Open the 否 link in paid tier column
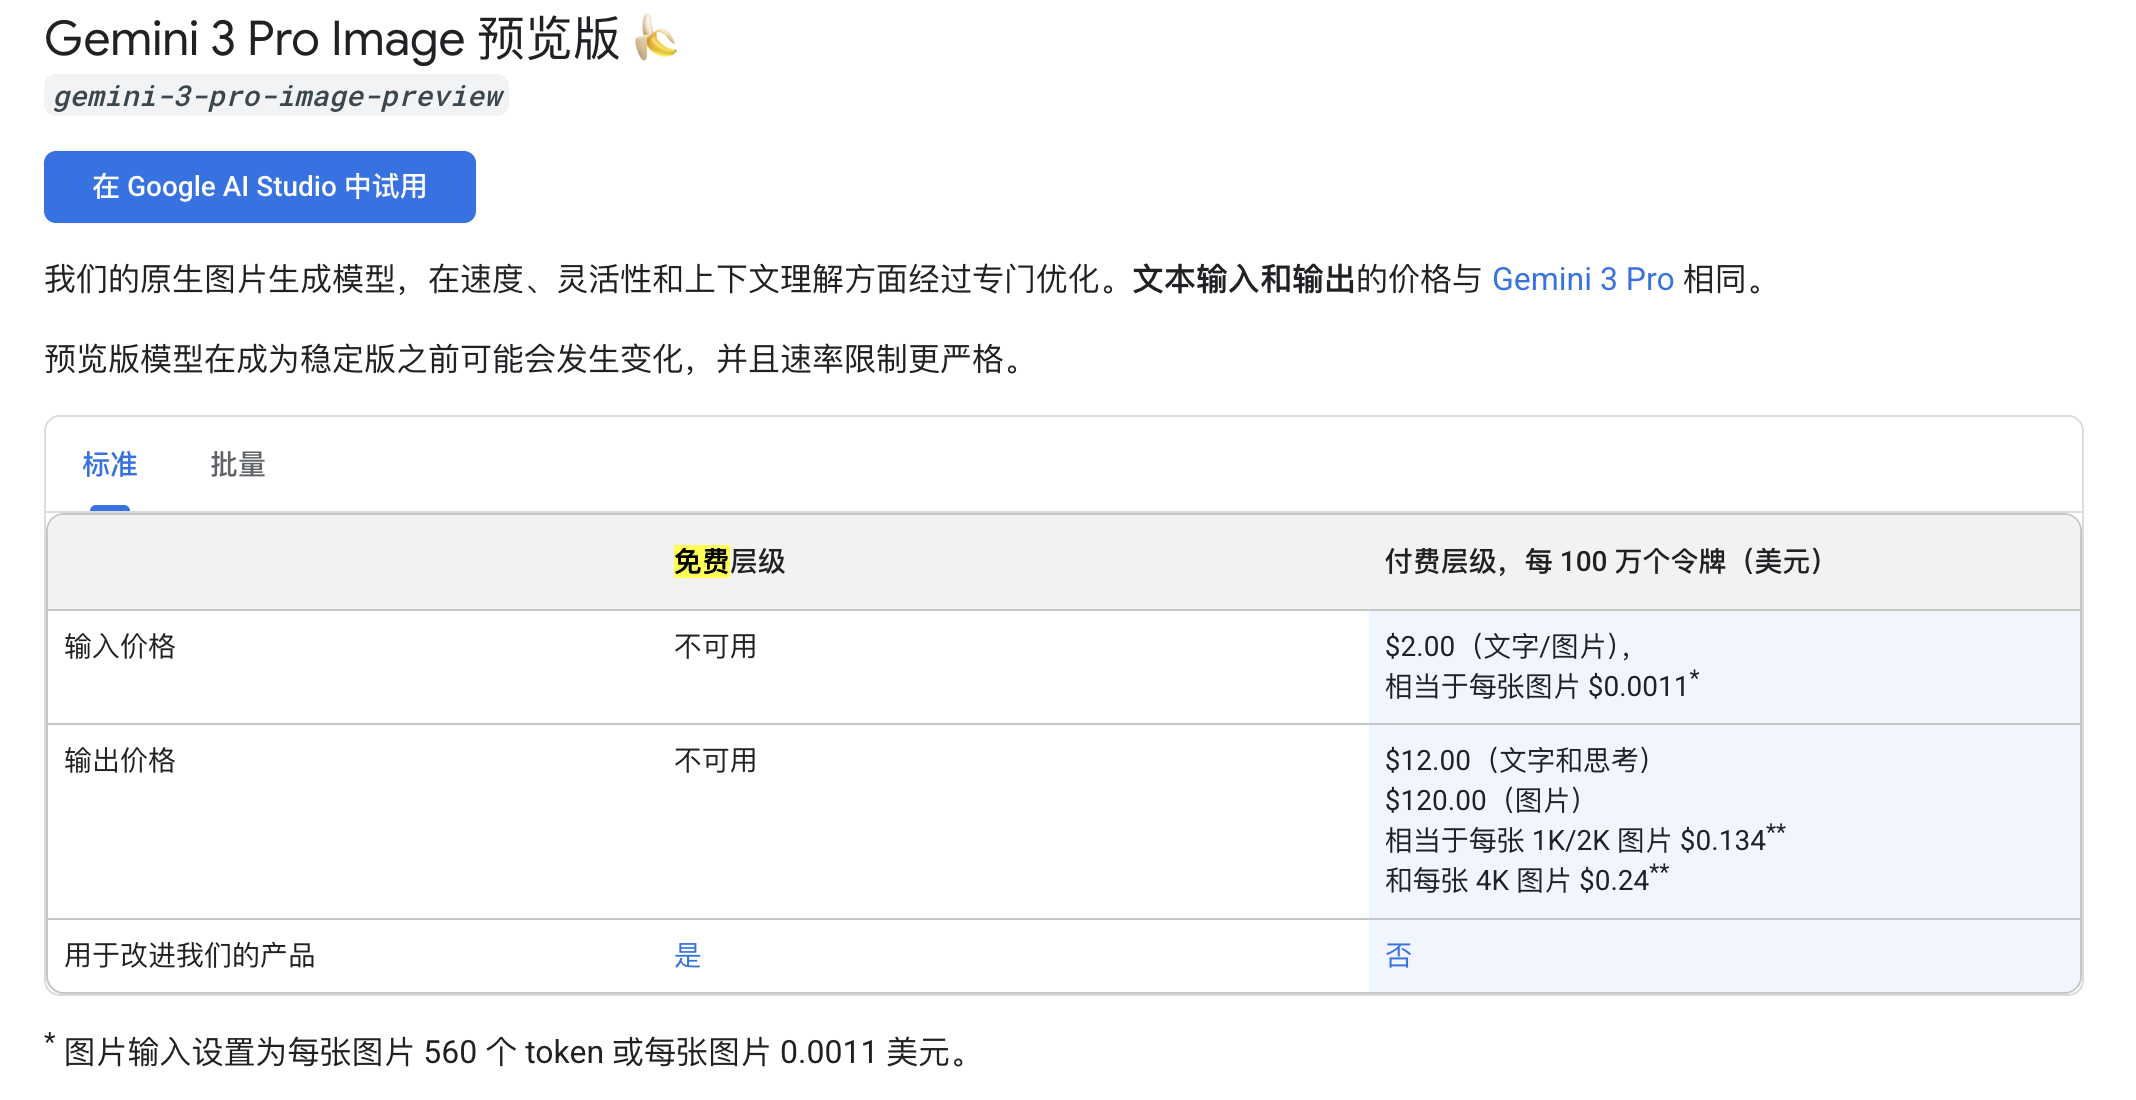The height and width of the screenshot is (1100, 2136). coord(1398,955)
